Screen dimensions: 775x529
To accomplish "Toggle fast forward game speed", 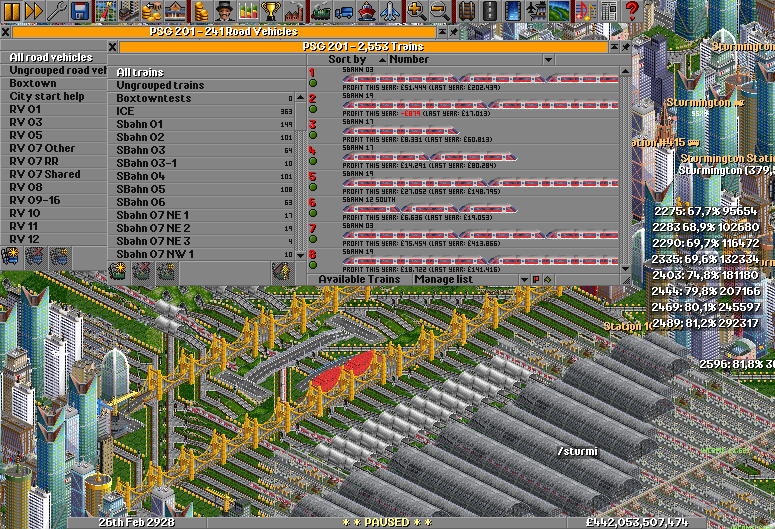I will point(34,11).
